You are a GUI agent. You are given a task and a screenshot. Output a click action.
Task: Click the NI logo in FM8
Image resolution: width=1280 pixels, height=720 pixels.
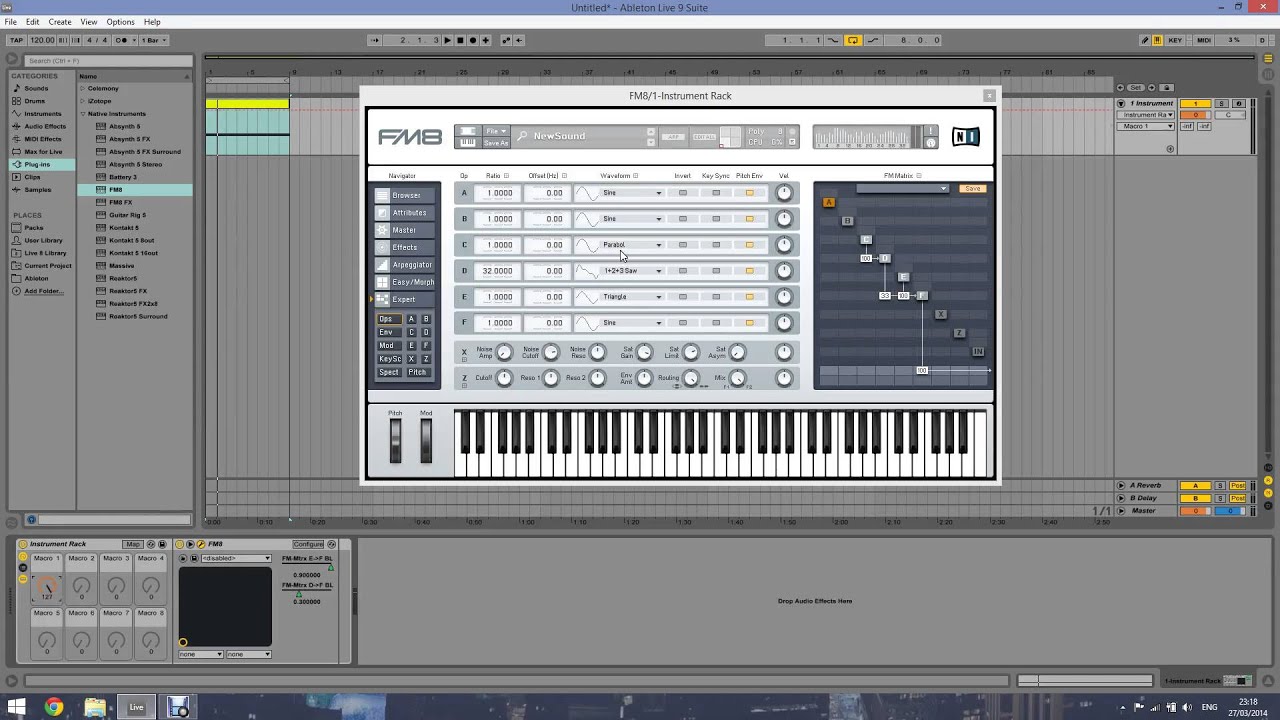click(965, 137)
